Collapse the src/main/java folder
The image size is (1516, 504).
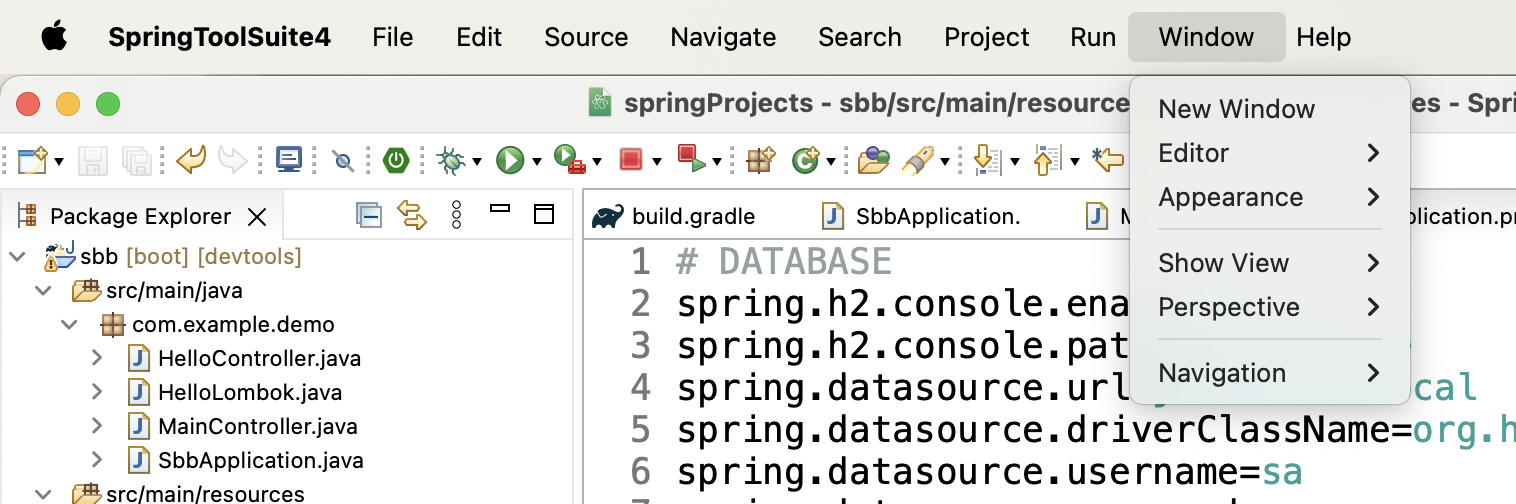coord(43,292)
